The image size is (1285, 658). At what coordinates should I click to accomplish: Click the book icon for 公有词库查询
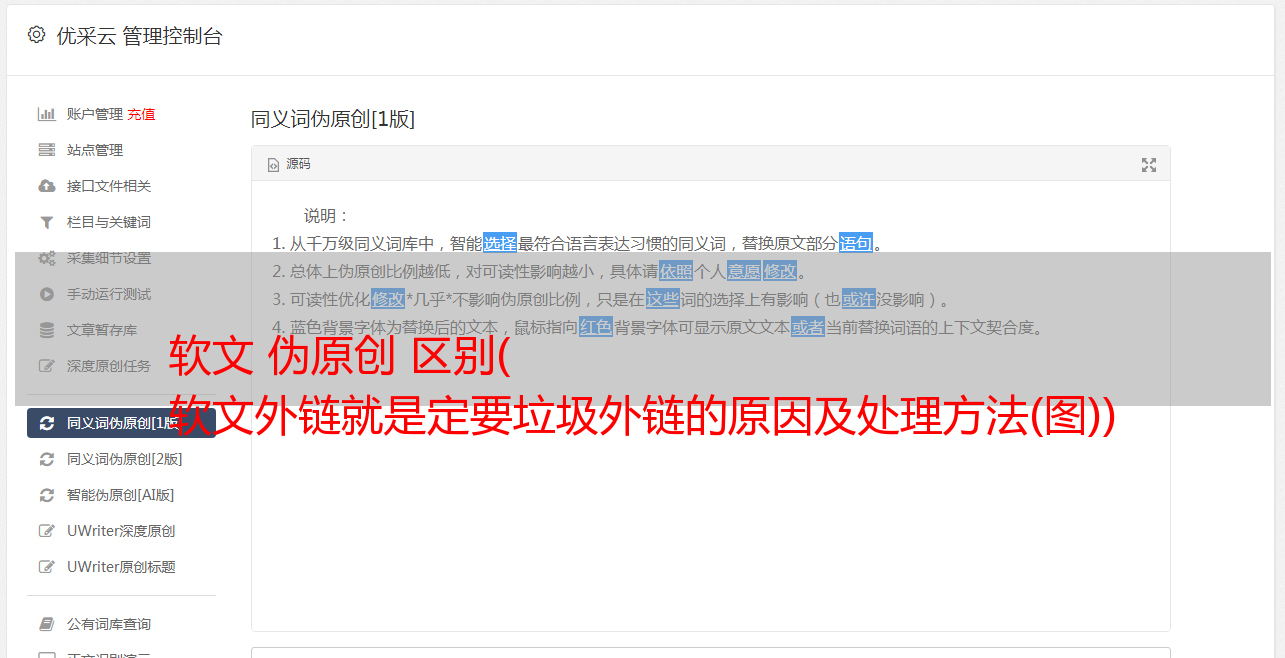click(x=46, y=624)
